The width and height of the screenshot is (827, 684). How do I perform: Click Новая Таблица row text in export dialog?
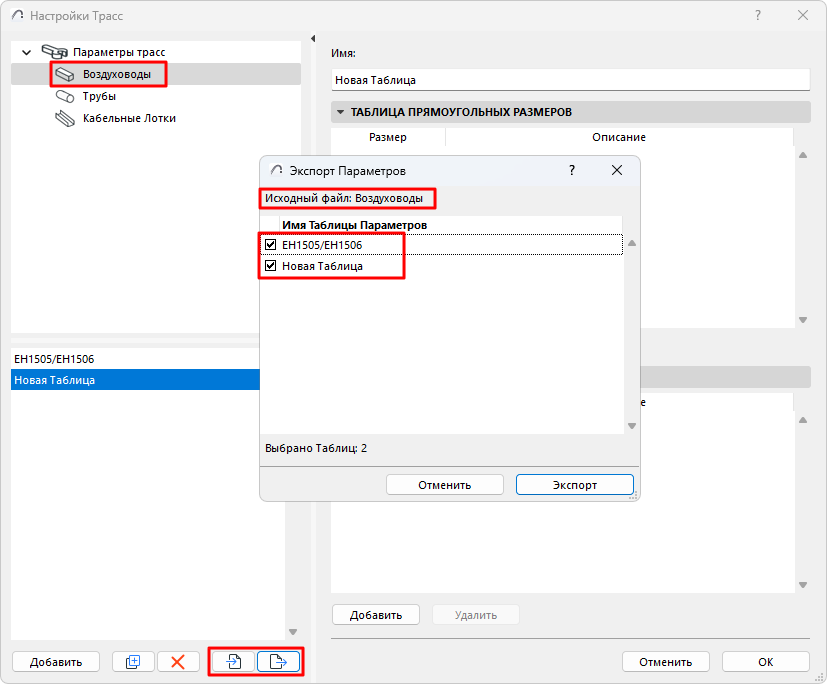point(322,266)
